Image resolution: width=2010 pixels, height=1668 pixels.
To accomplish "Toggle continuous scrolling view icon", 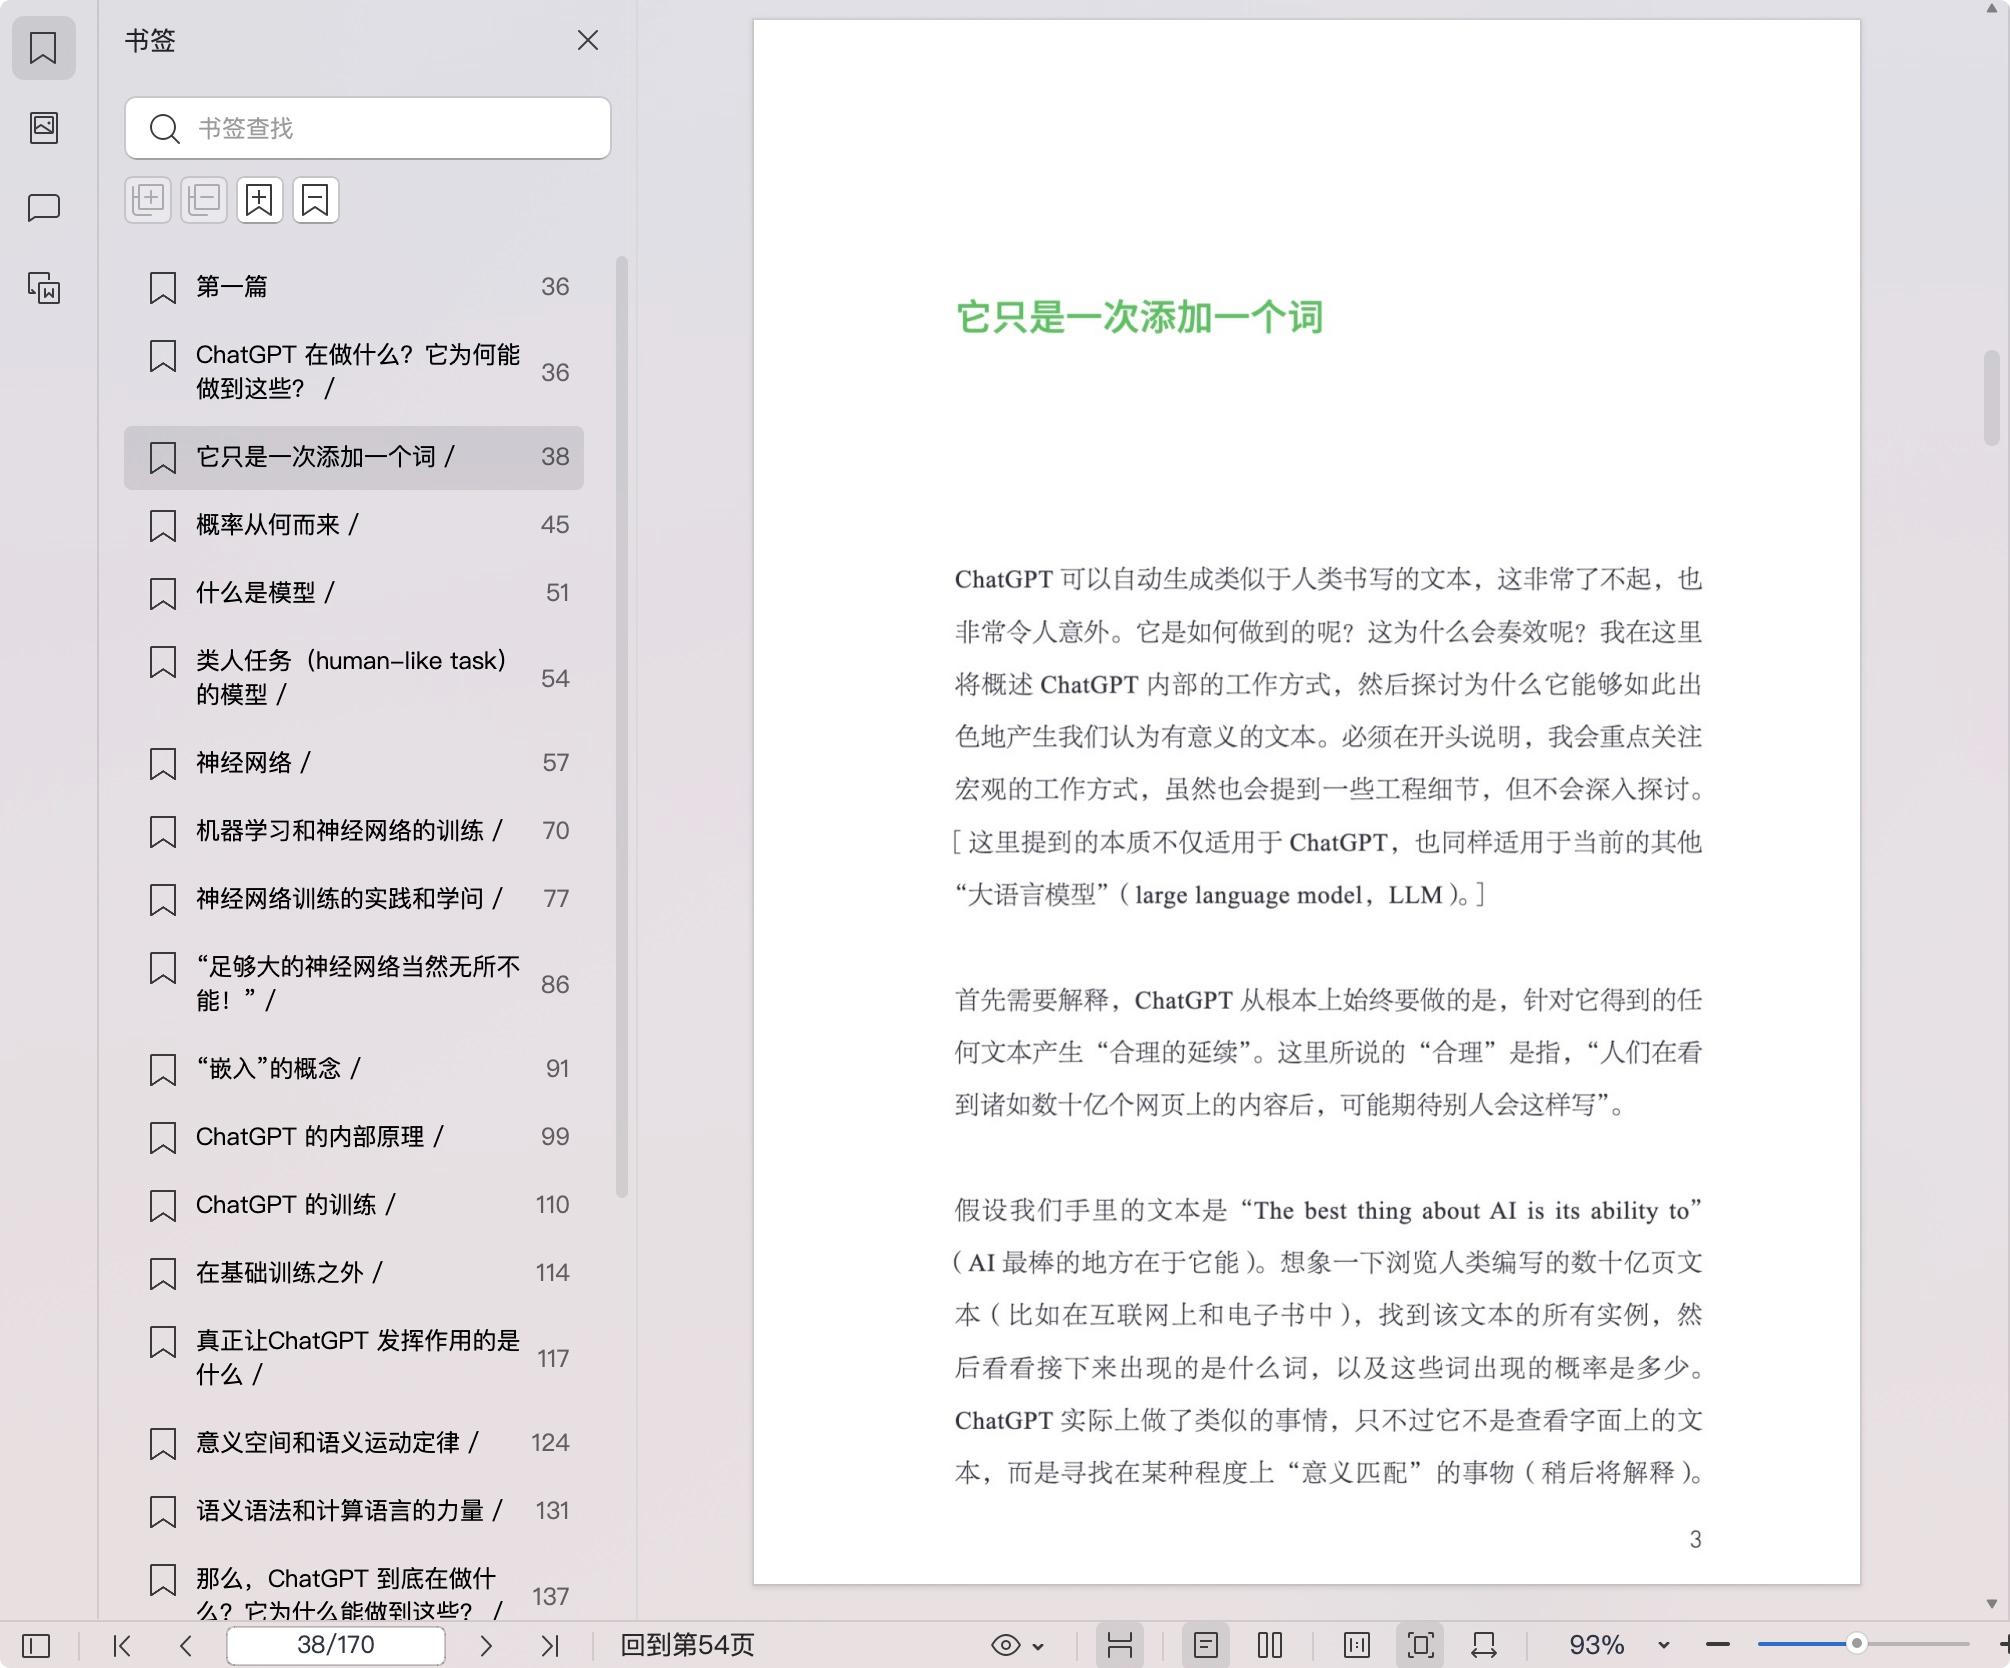I will click(1119, 1645).
